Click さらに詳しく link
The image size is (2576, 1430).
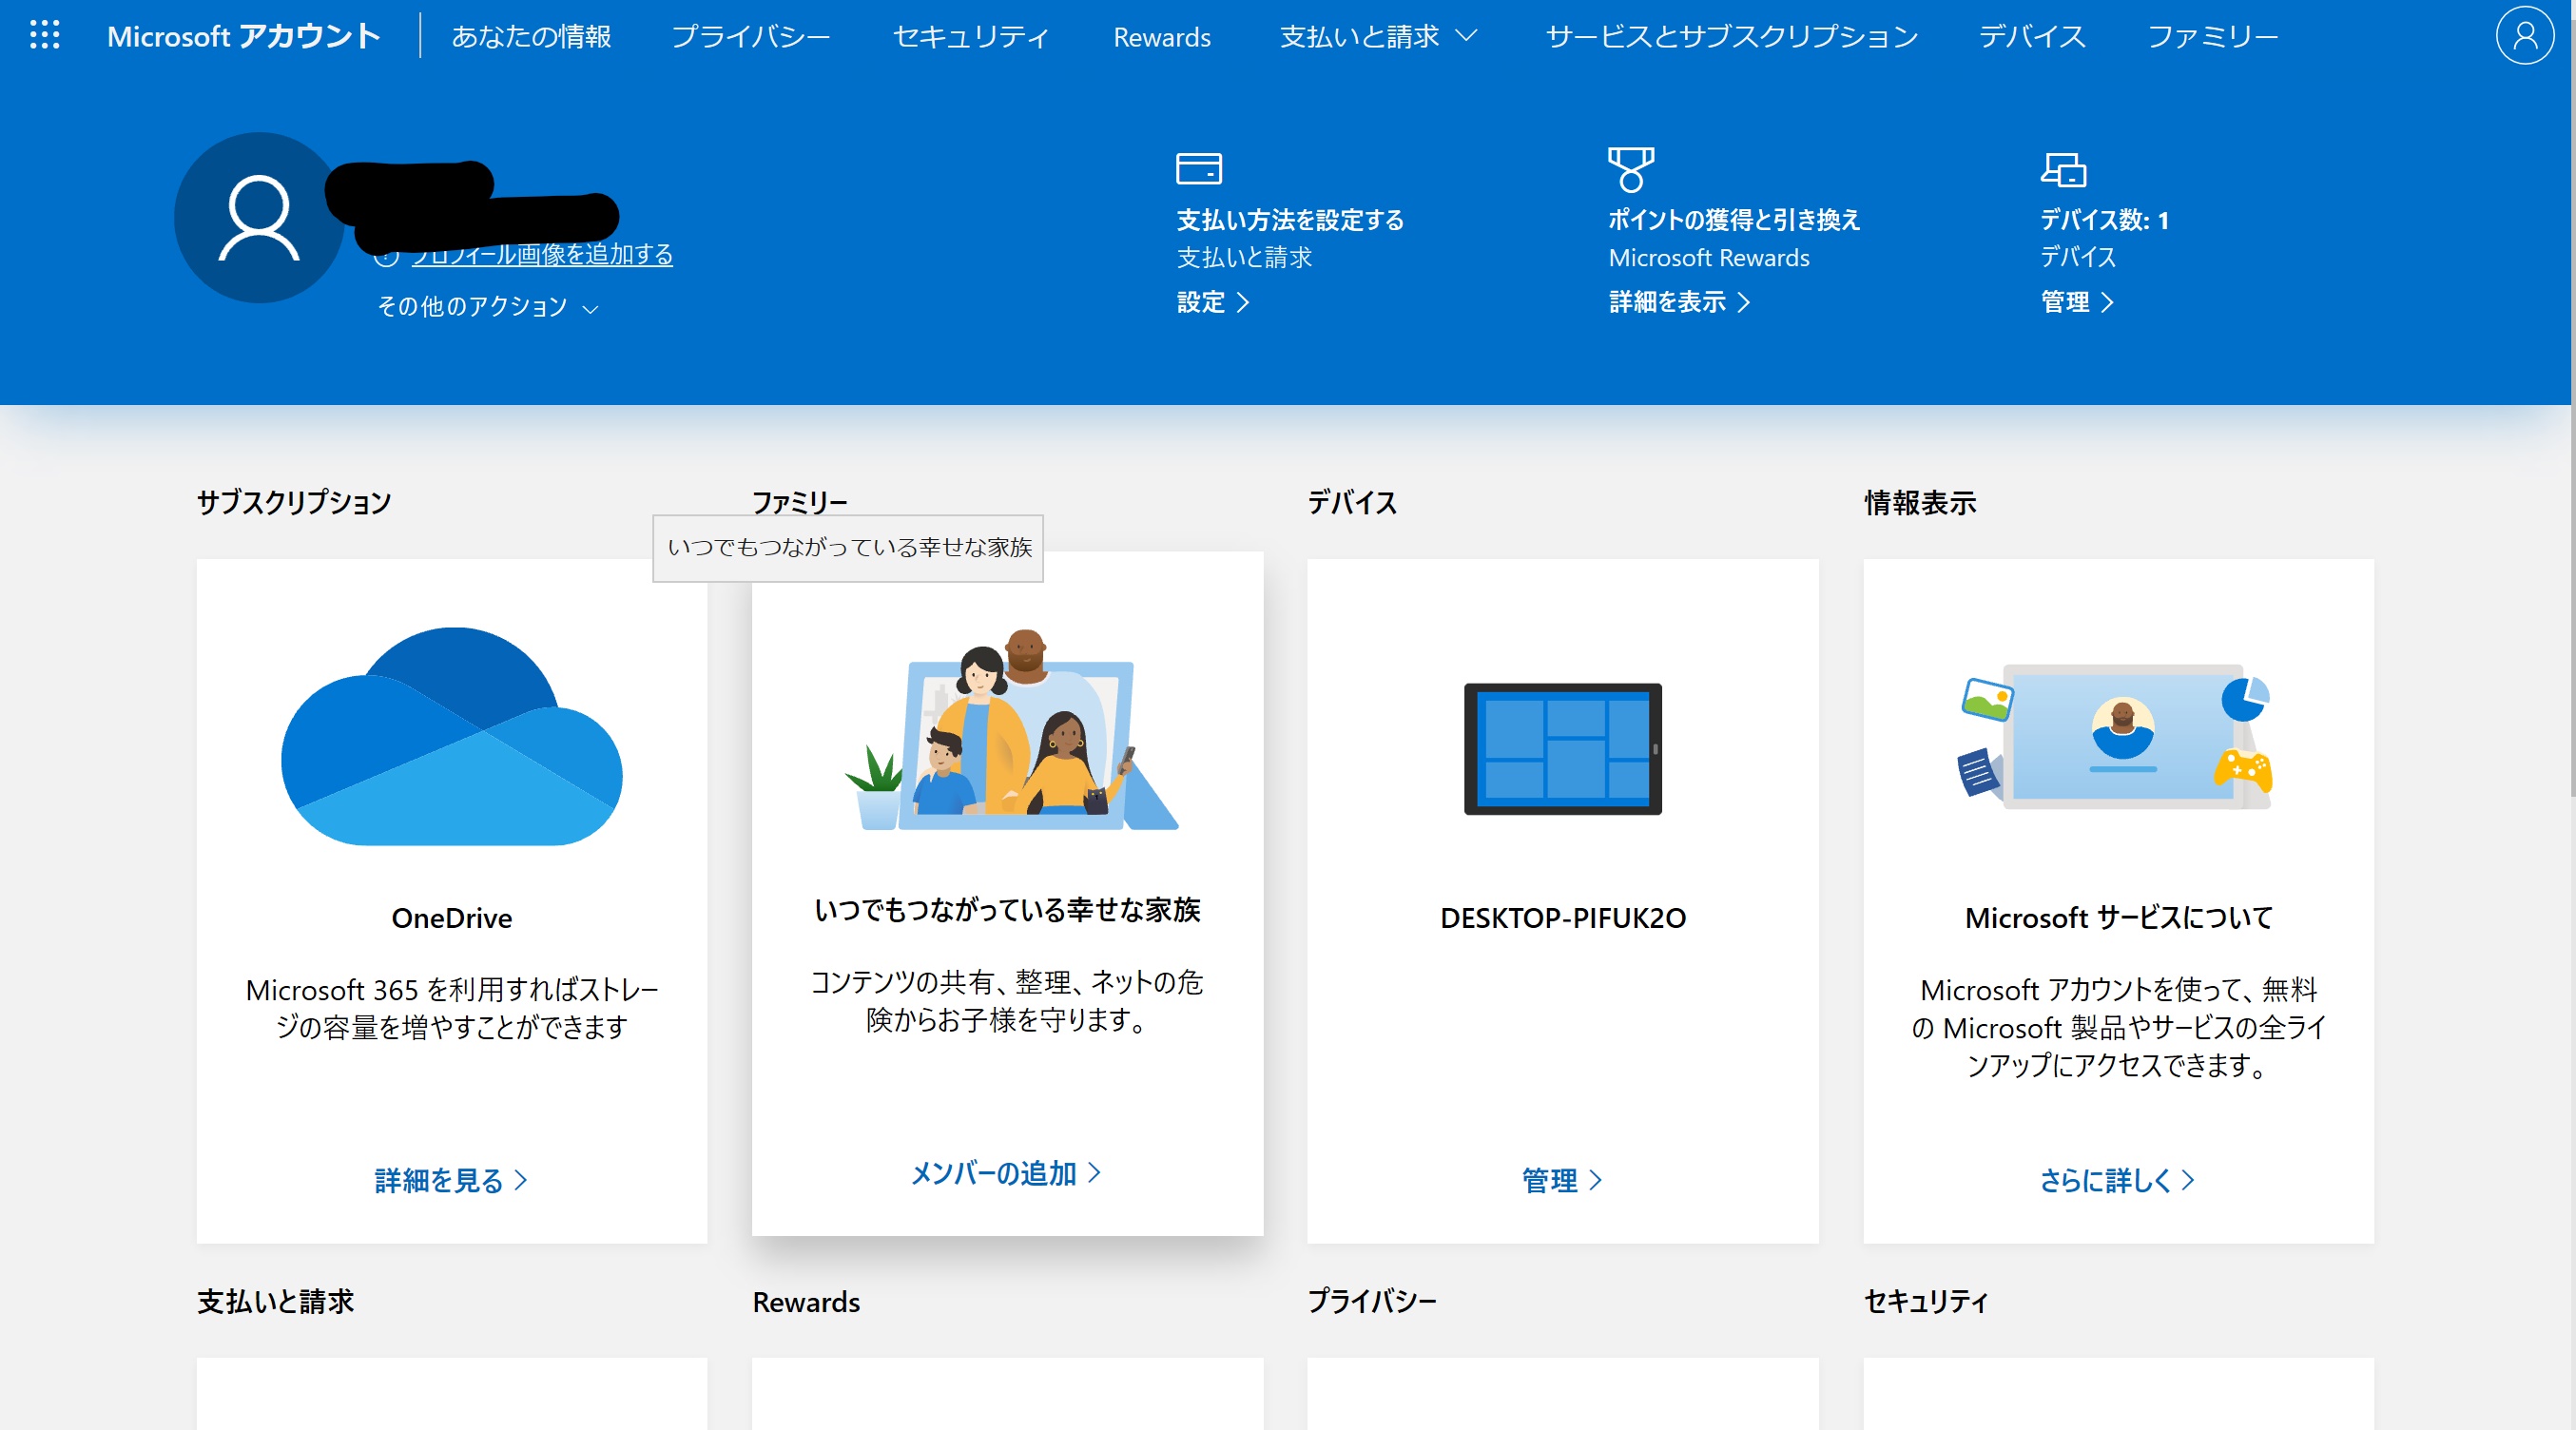click(2117, 1181)
